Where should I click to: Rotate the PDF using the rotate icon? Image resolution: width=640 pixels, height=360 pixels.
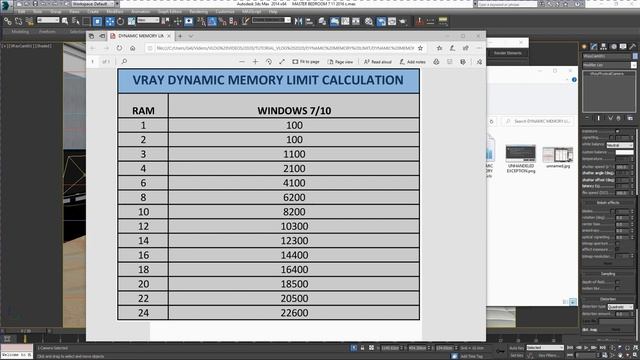coord(269,62)
